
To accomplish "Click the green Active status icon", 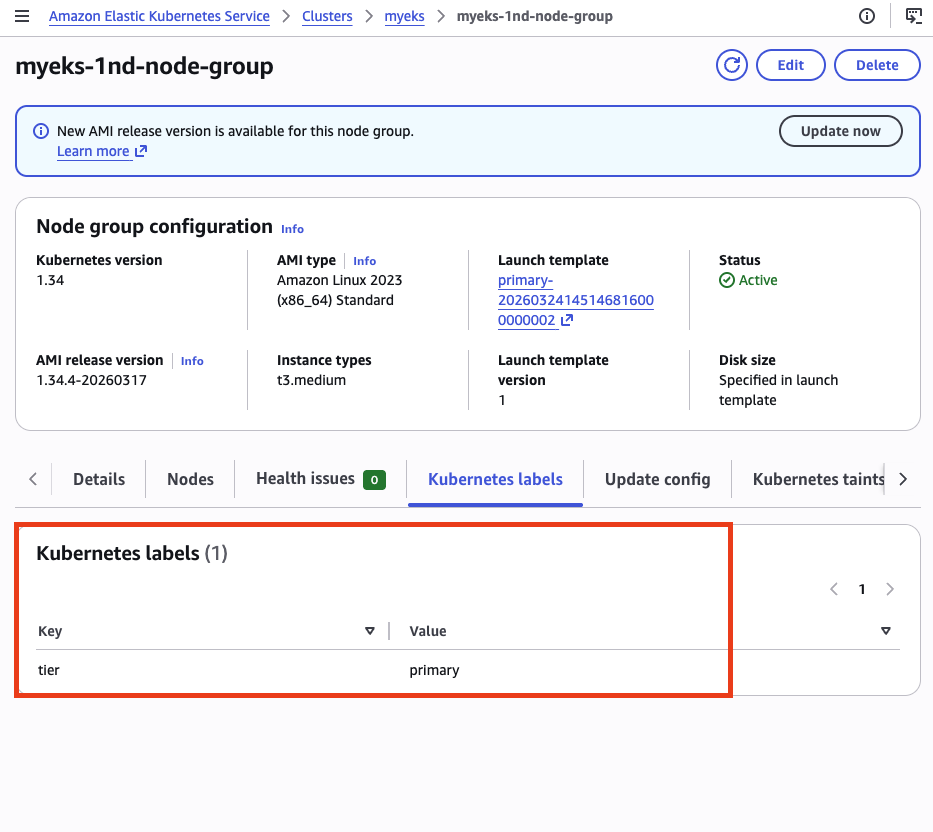I will [x=727, y=280].
